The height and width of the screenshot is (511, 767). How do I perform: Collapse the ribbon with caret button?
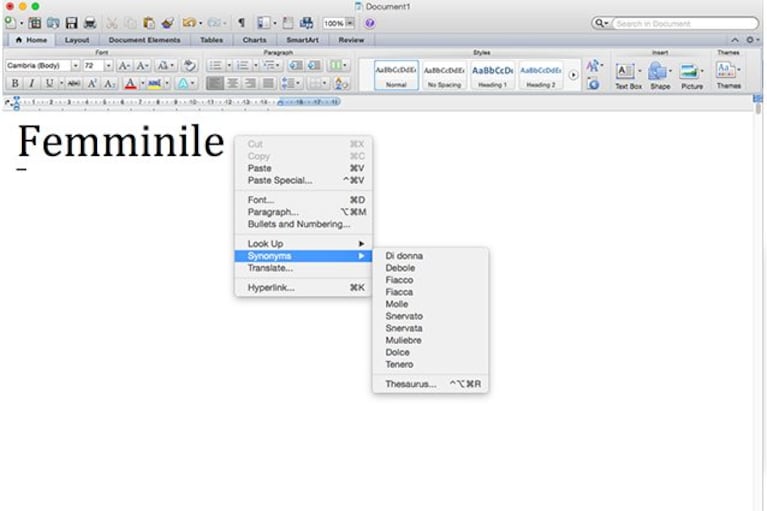point(735,40)
